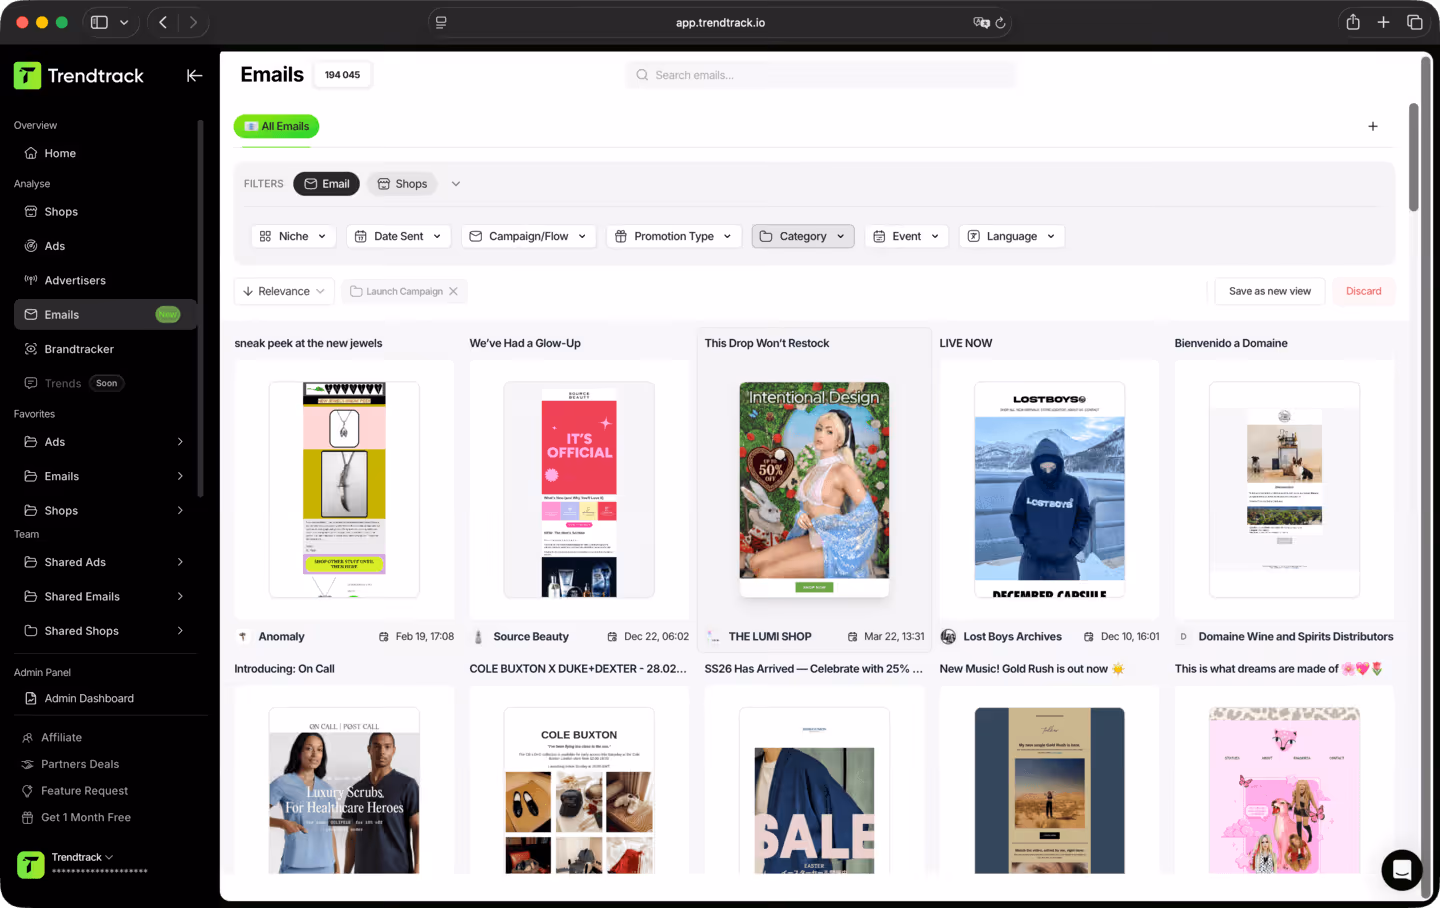Toggle the browser sidebar icon

(99, 22)
